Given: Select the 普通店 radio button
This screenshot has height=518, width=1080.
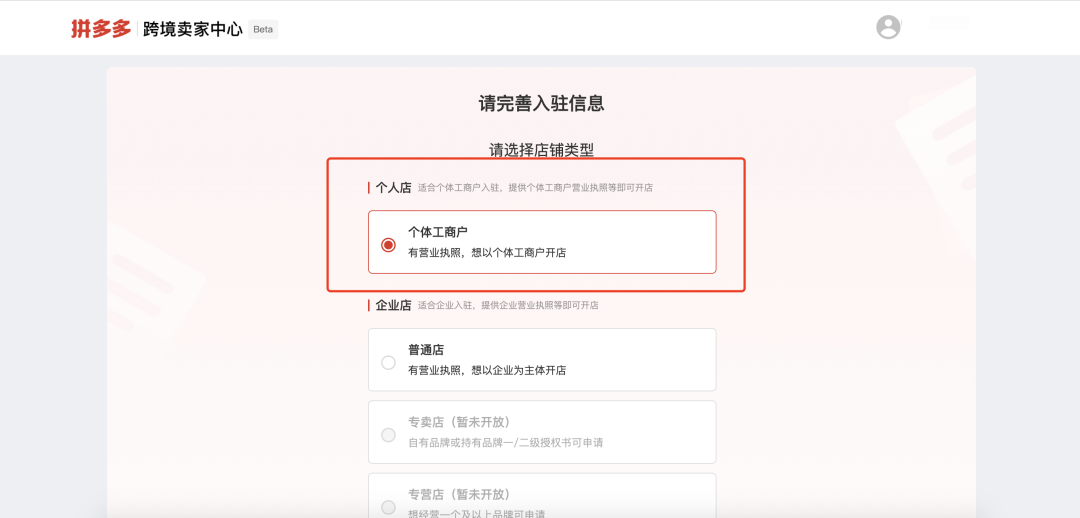Looking at the screenshot, I should coord(388,362).
